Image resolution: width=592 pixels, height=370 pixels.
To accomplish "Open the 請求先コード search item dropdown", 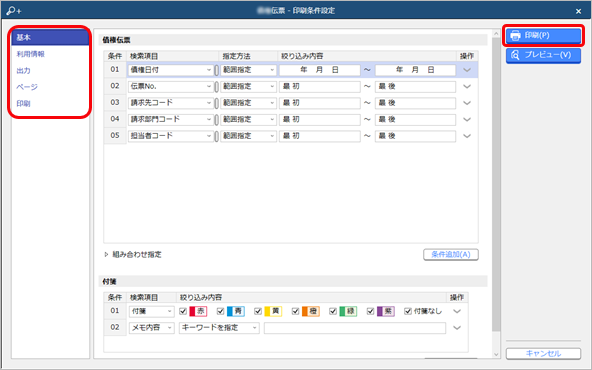I will 171,103.
